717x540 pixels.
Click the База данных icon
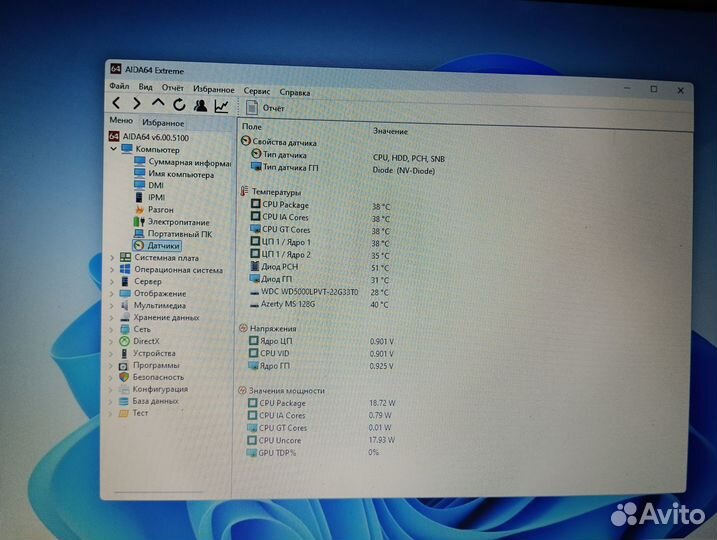tap(123, 401)
